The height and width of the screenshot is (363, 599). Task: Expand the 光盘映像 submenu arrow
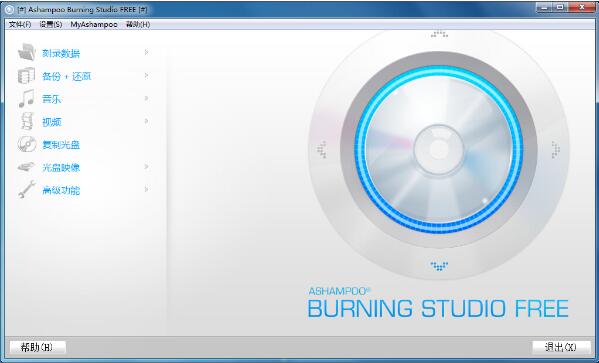[x=146, y=167]
